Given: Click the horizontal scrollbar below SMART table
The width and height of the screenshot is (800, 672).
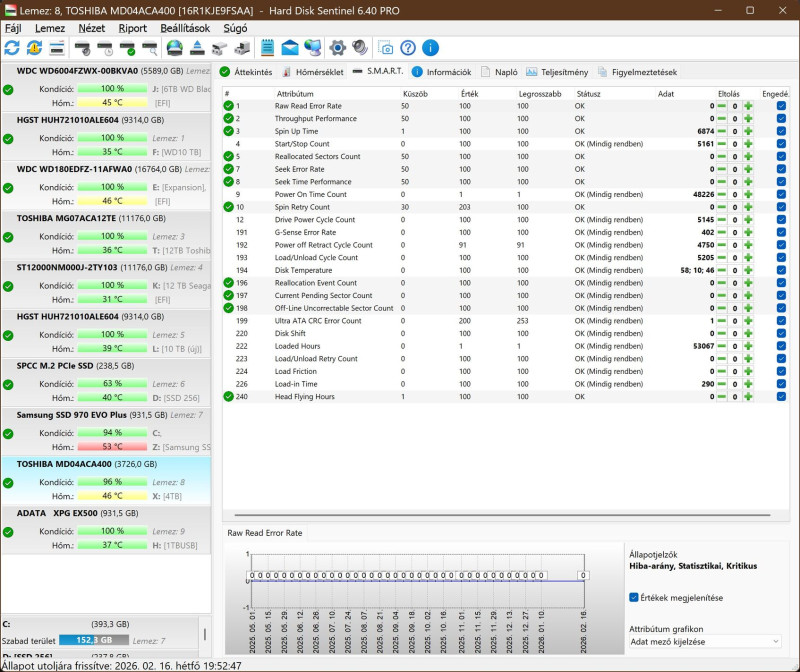Looking at the screenshot, I should (502, 515).
